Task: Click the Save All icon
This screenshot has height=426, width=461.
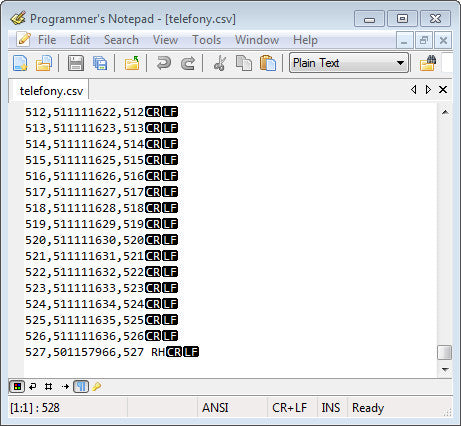Action: 100,63
